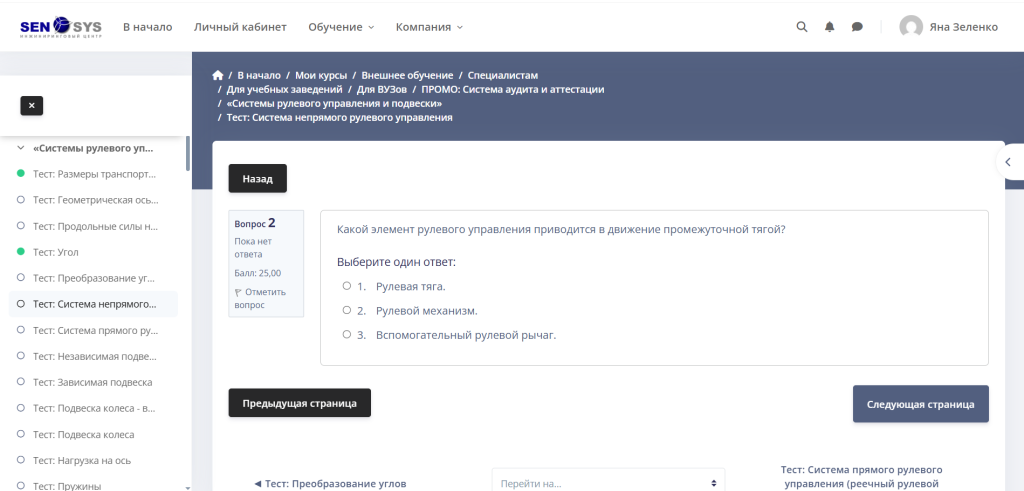The image size is (1024, 491).
Task: Collapse «Системы рулевого уп...» section chevron
Action: pos(20,148)
